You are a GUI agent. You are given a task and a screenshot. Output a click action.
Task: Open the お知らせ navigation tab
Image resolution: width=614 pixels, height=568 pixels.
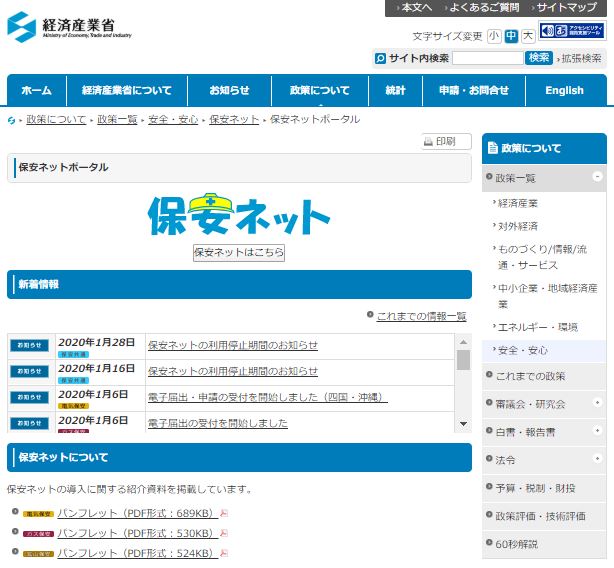[229, 90]
